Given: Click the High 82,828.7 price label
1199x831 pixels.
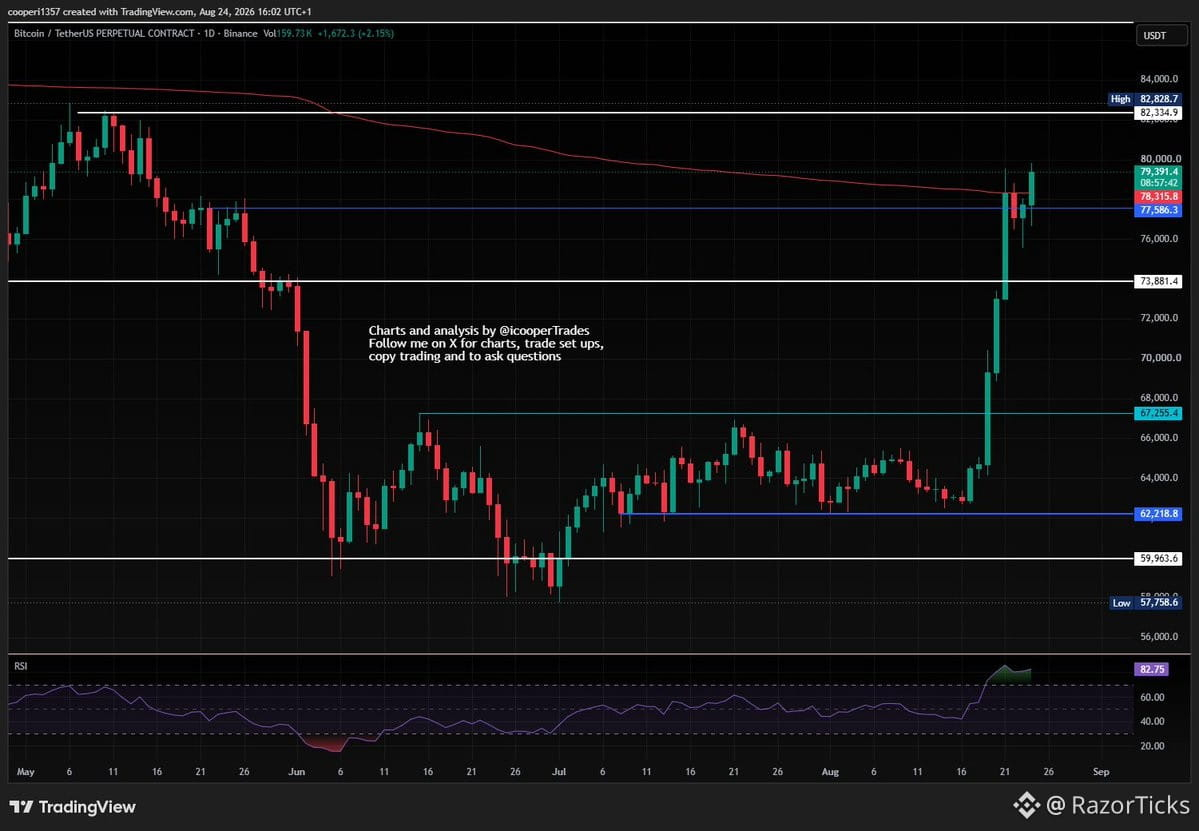Looking at the screenshot, I should [x=1145, y=99].
